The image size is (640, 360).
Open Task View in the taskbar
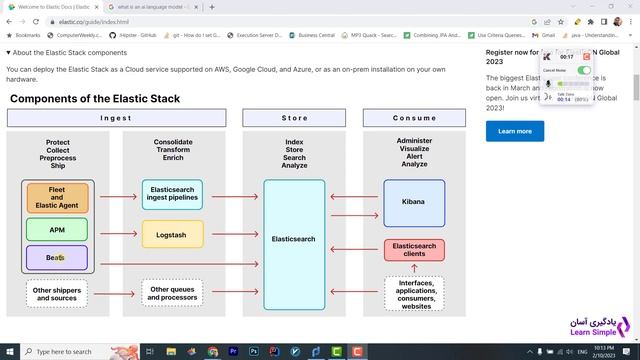(150, 351)
